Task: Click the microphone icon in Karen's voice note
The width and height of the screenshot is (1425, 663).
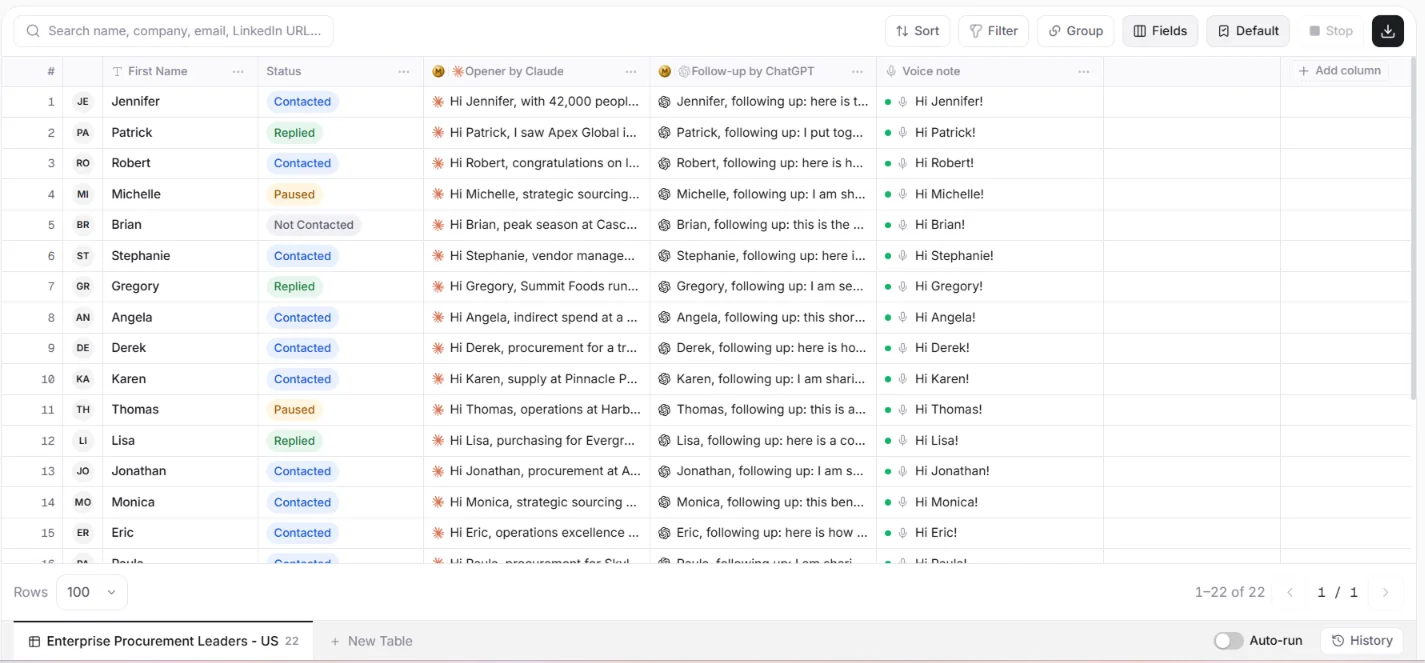Action: (x=902, y=379)
